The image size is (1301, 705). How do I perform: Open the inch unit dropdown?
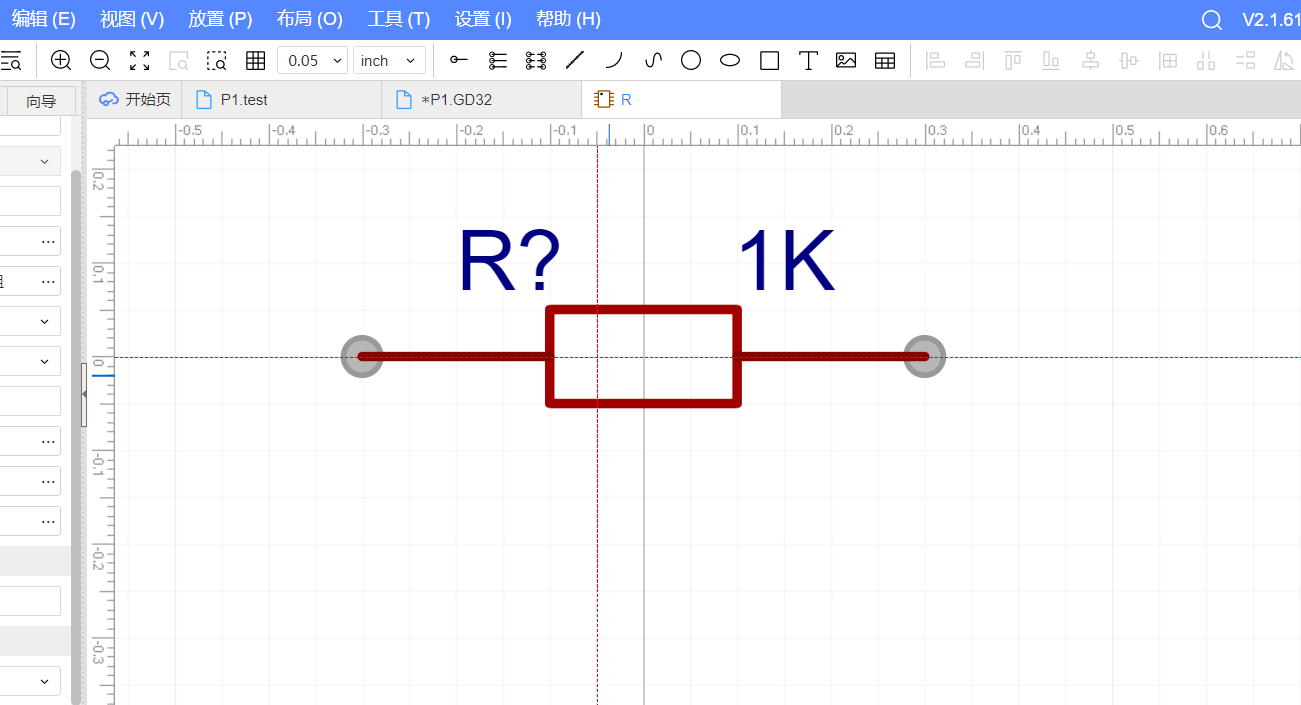click(389, 60)
